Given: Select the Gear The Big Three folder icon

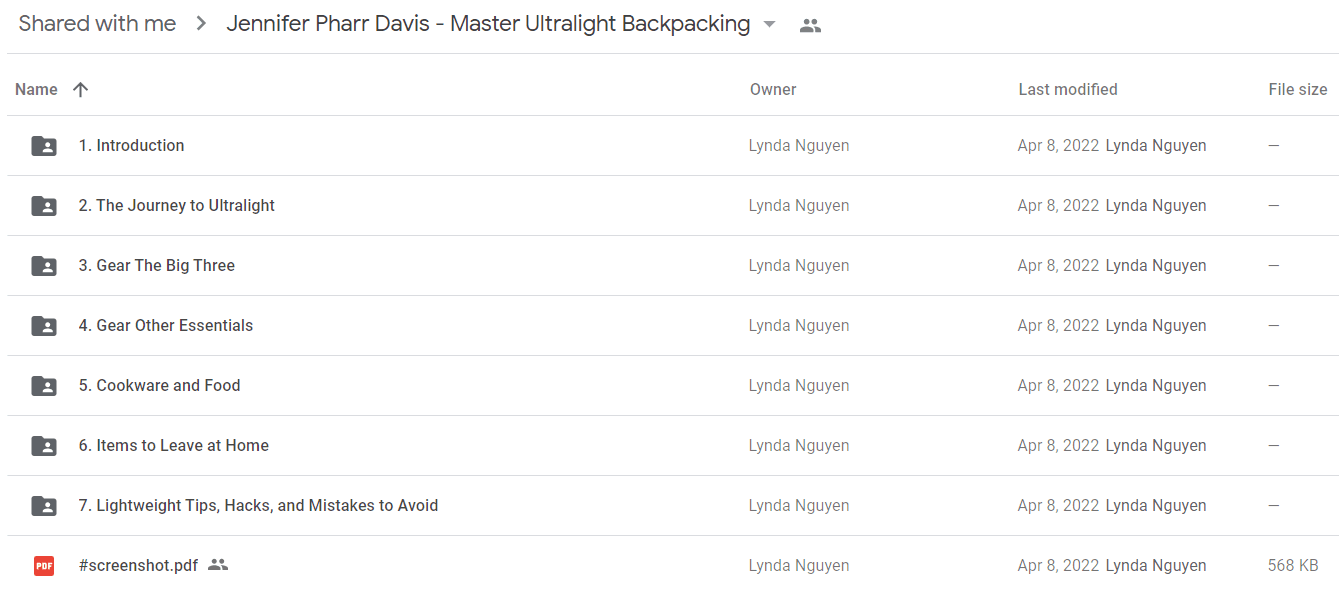Looking at the screenshot, I should point(44,266).
